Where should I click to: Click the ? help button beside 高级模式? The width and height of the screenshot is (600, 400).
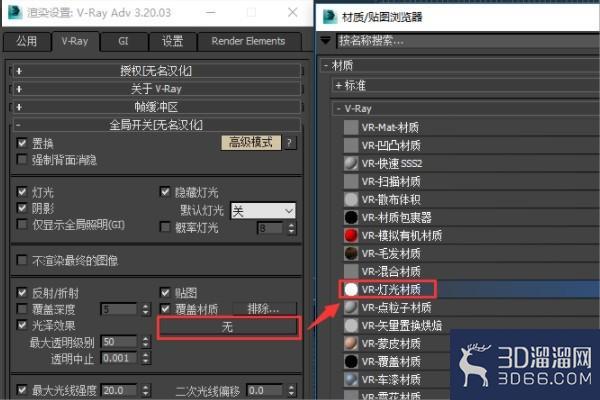290,143
